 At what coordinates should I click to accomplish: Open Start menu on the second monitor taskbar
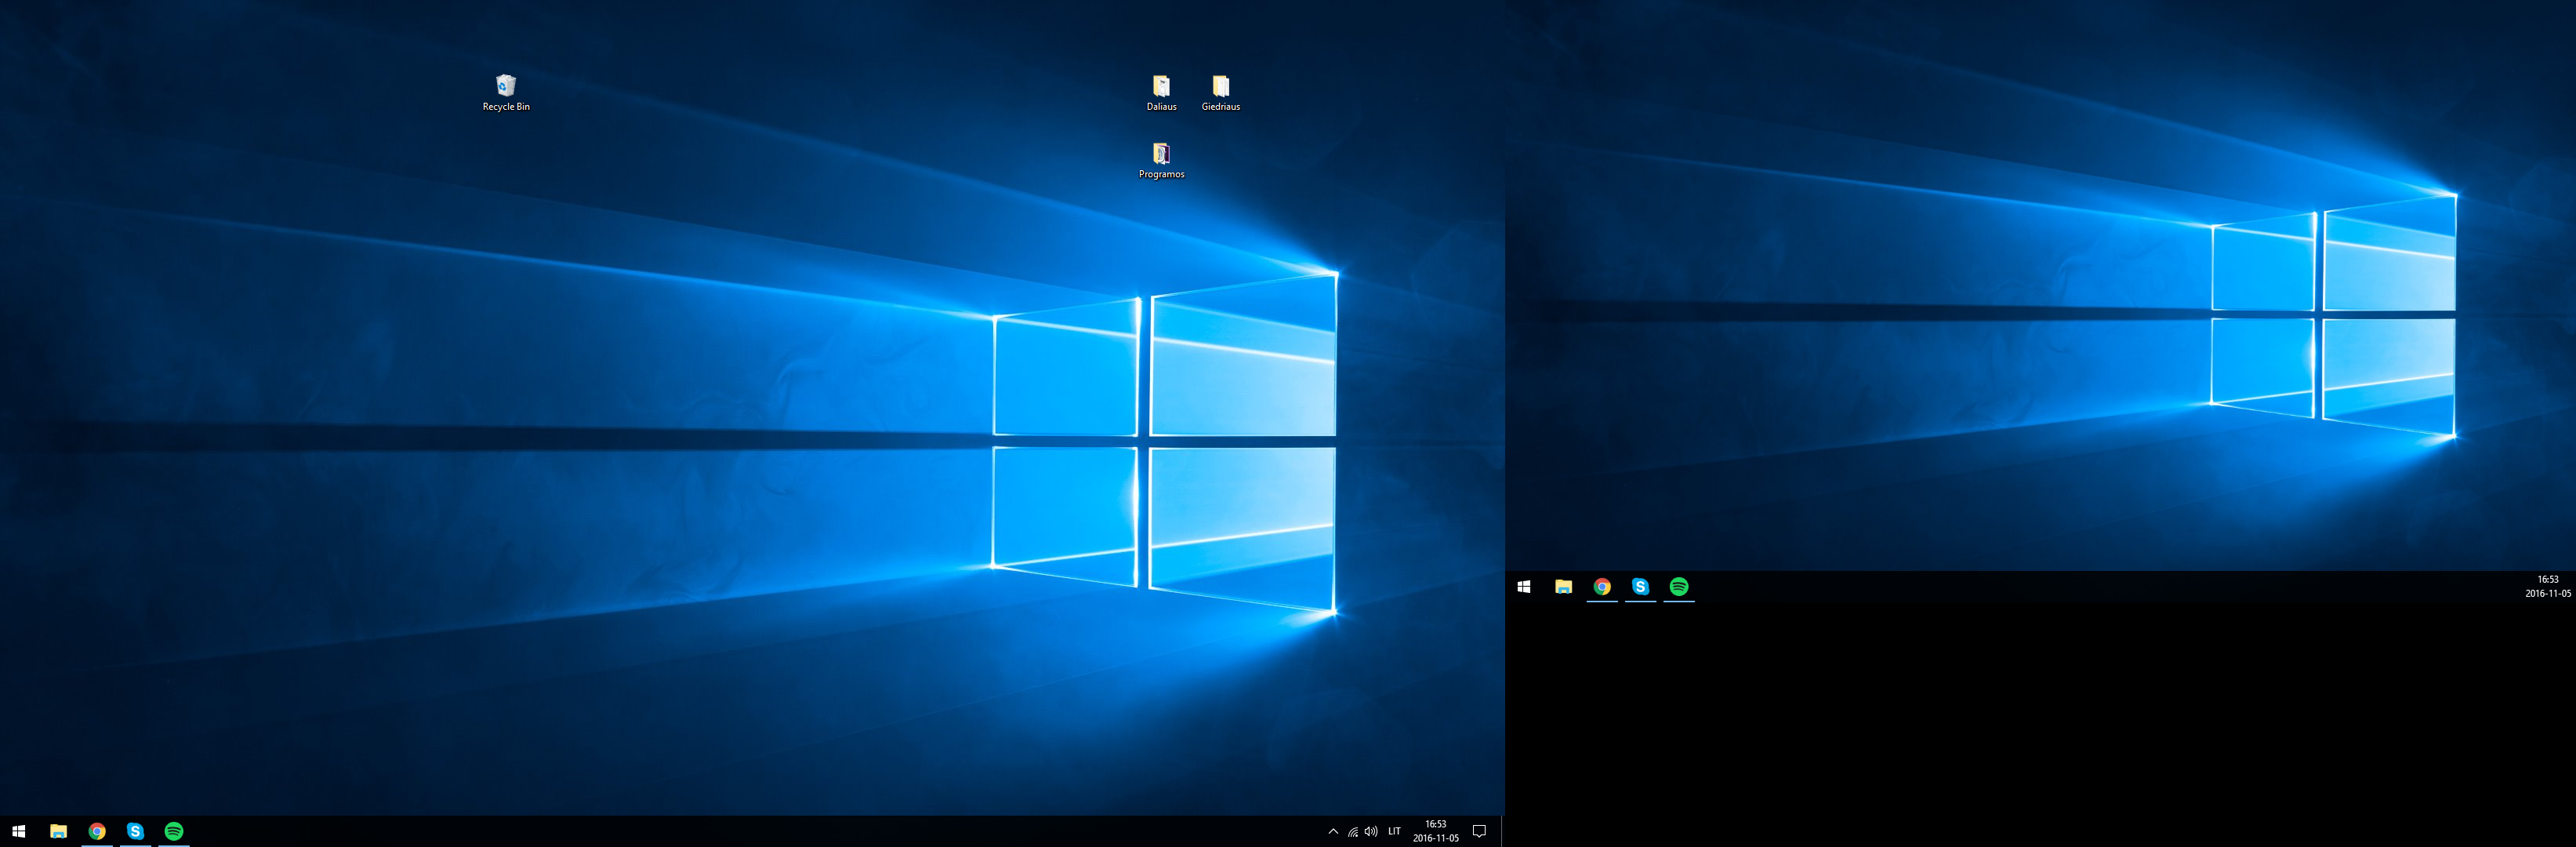(x=1524, y=587)
